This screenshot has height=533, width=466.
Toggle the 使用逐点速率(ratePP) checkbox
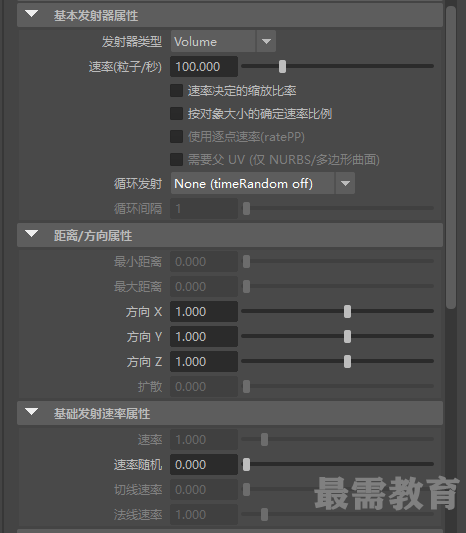(176, 137)
